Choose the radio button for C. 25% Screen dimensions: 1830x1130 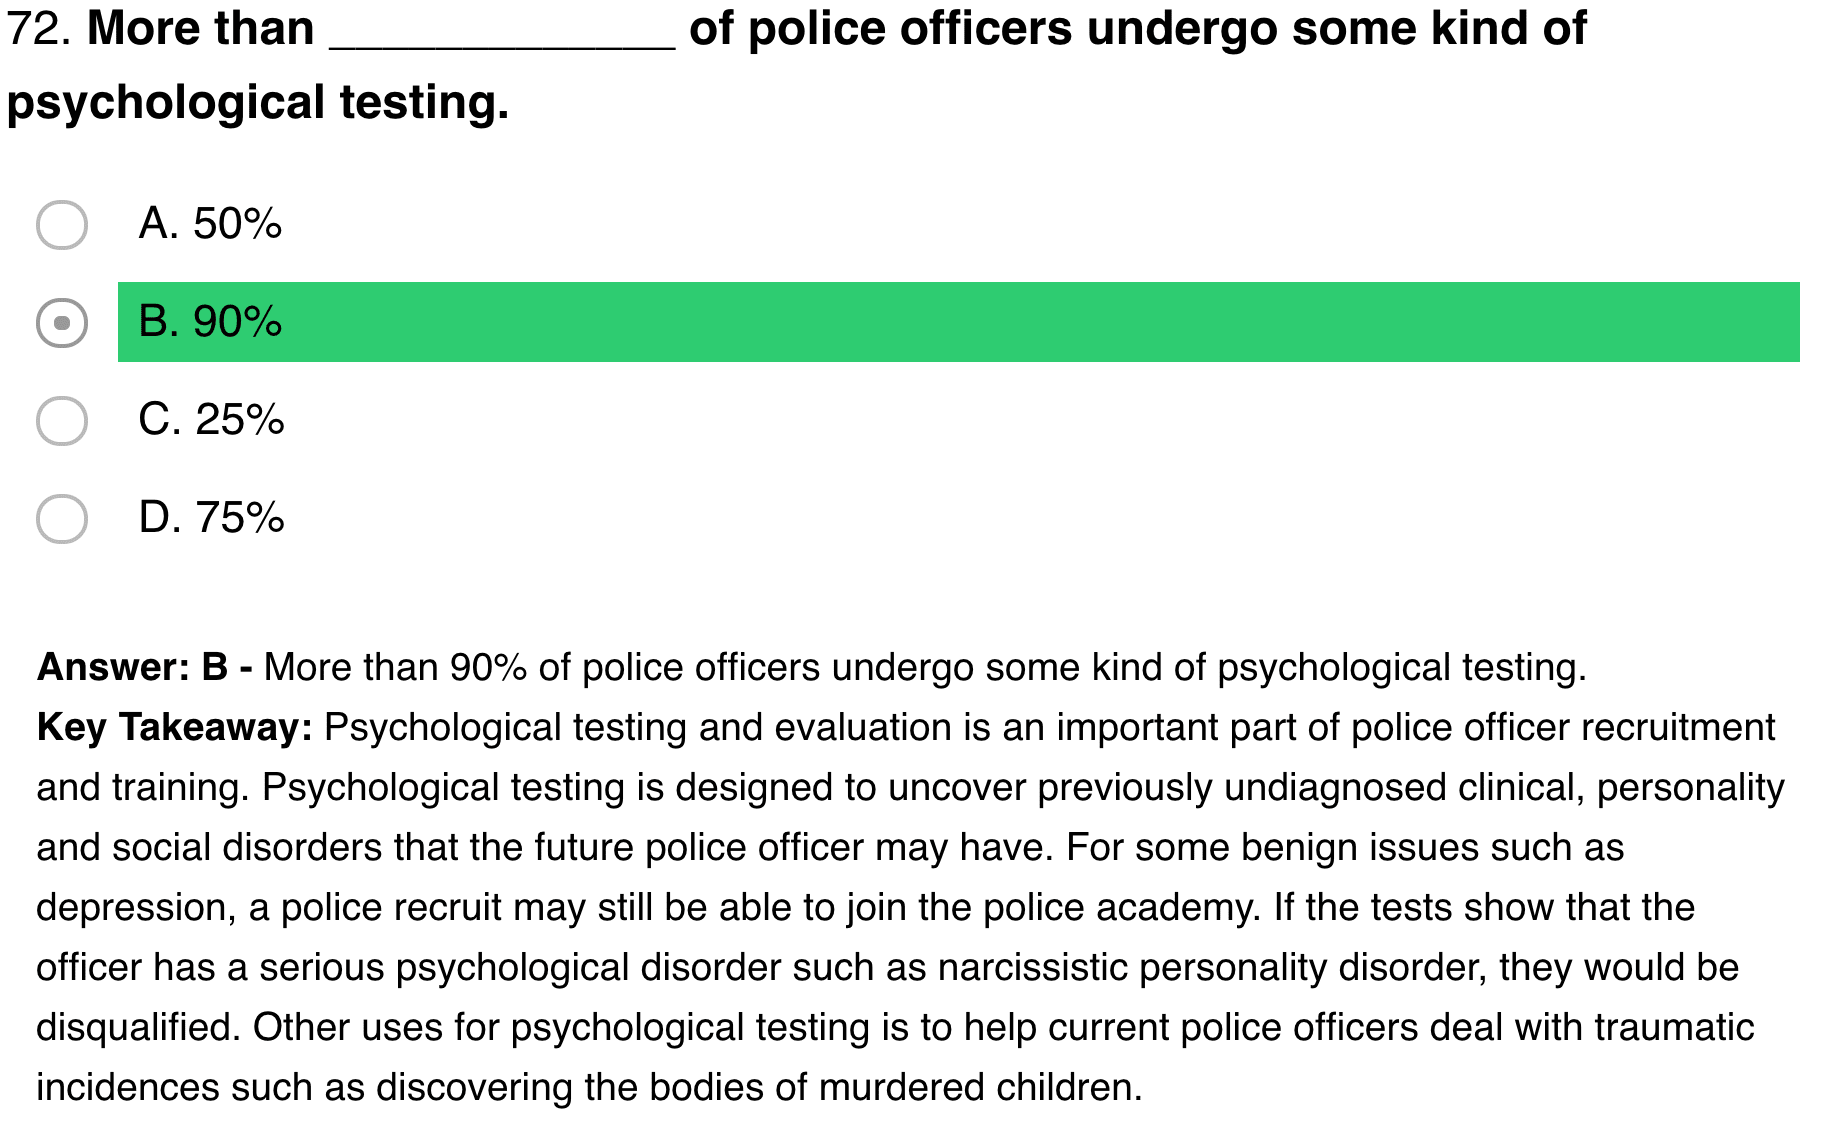tap(62, 420)
